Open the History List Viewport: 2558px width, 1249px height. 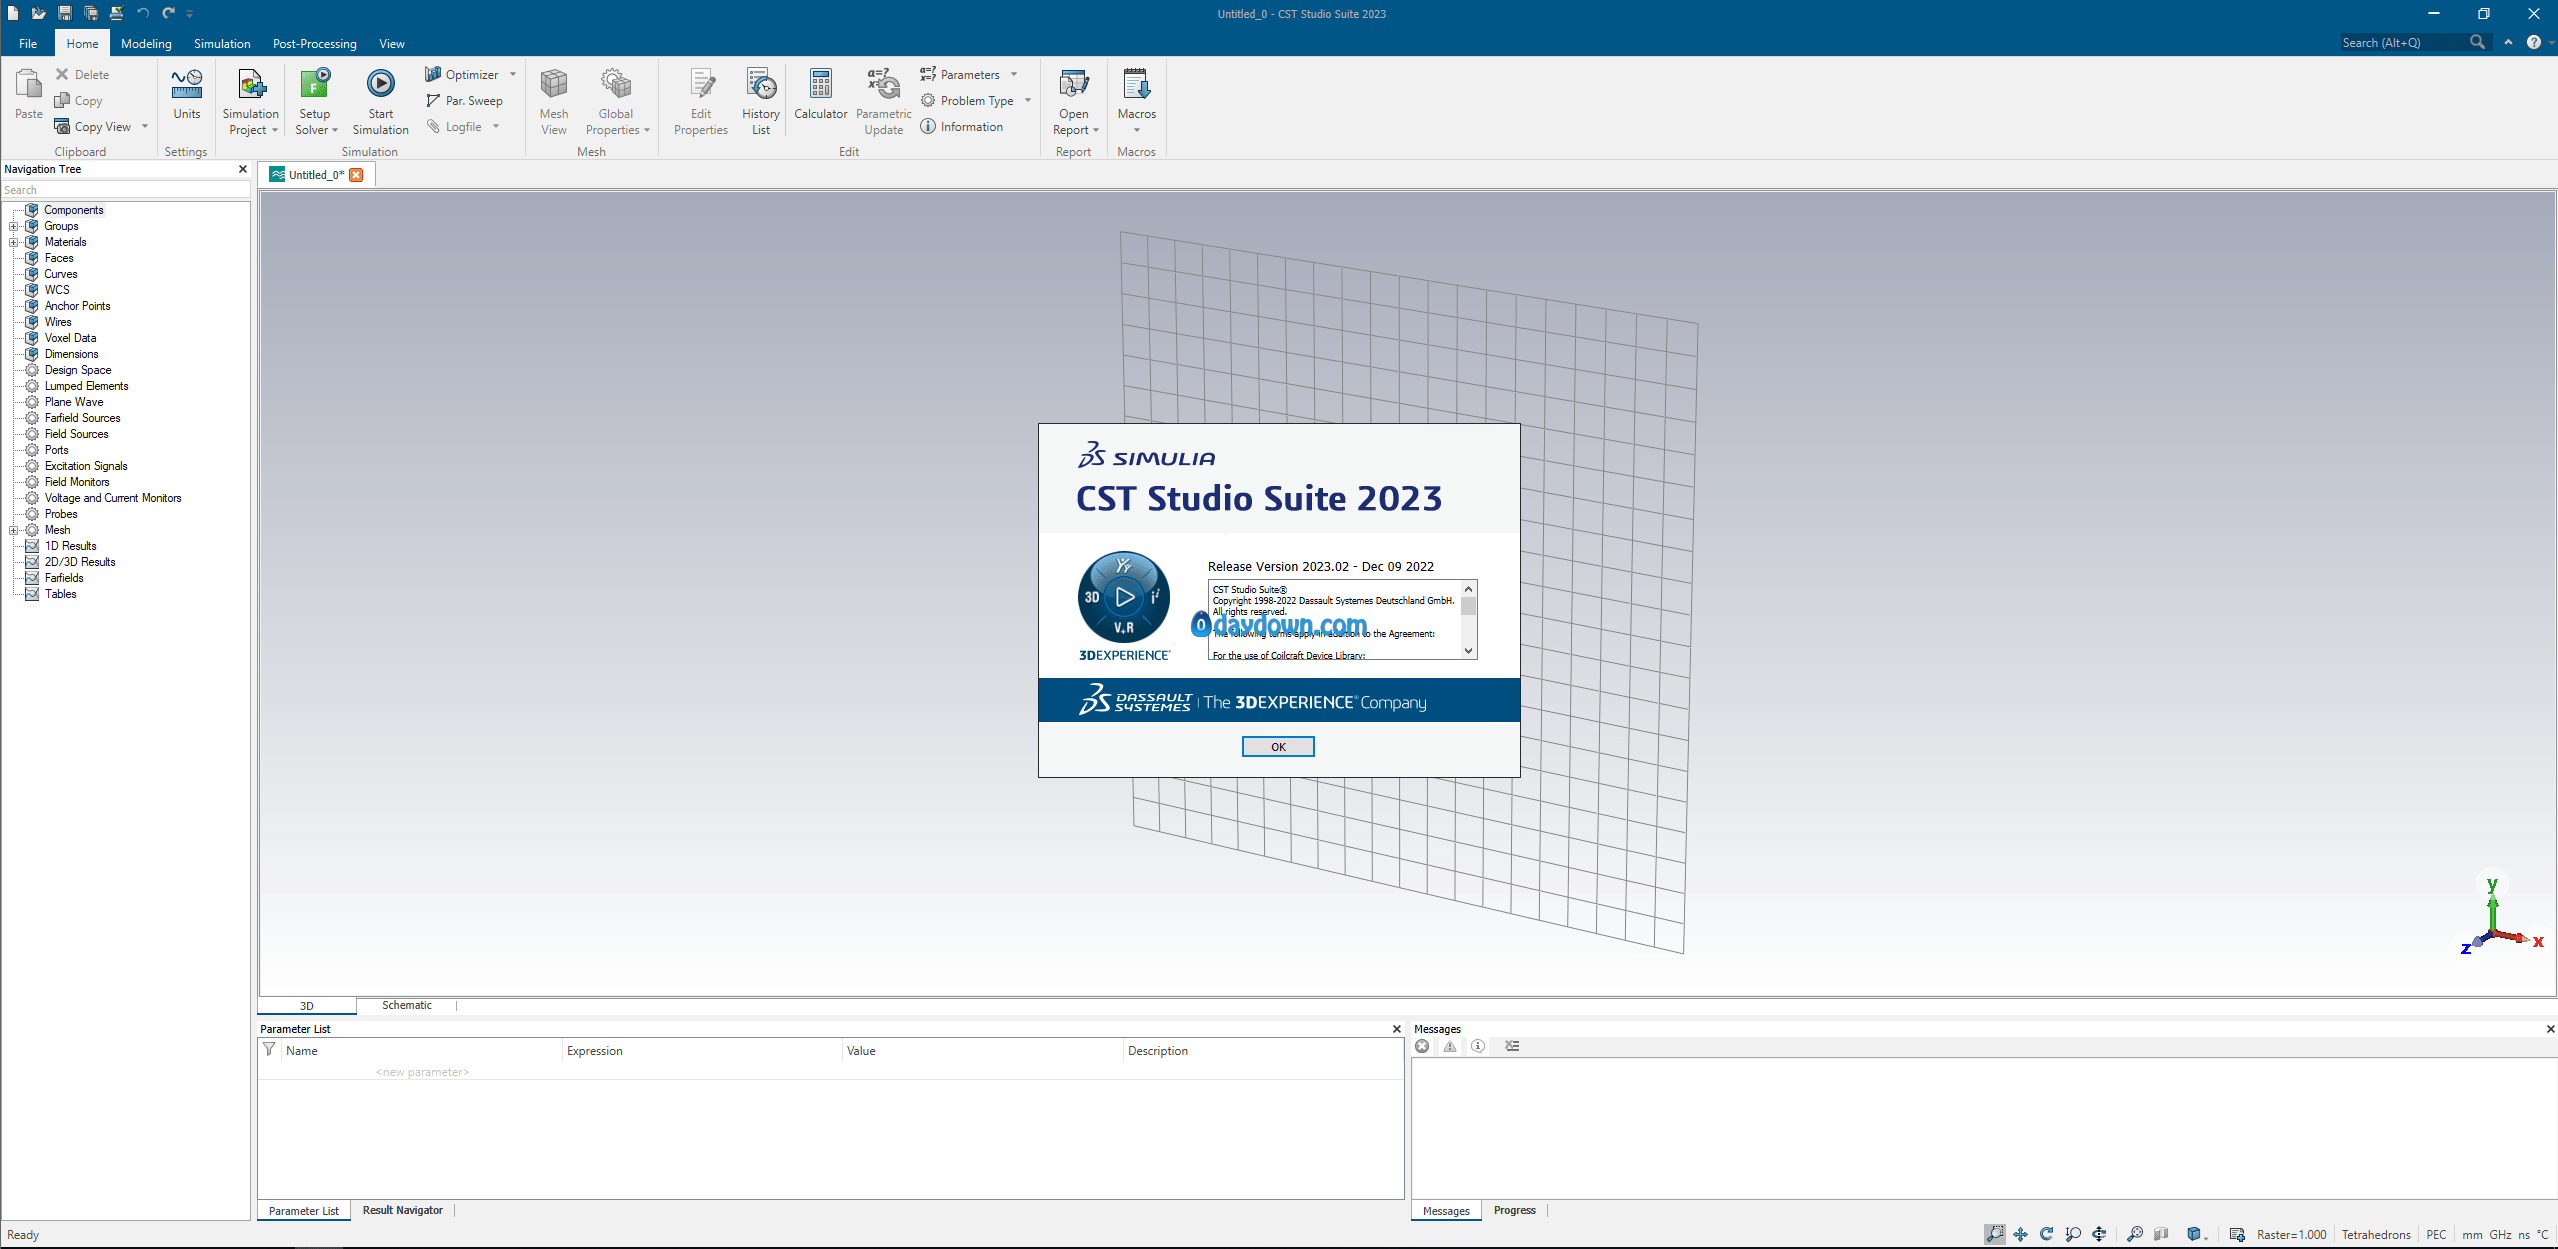click(760, 84)
